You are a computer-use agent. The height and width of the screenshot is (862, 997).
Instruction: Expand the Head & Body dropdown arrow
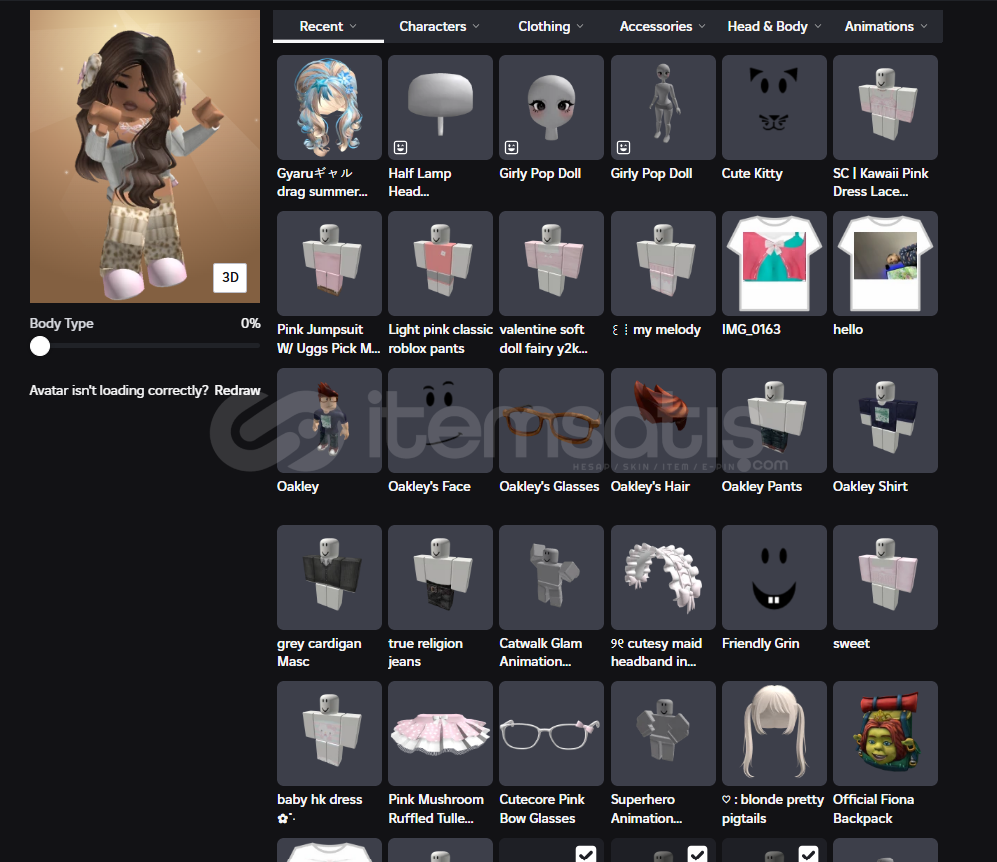coord(818,26)
